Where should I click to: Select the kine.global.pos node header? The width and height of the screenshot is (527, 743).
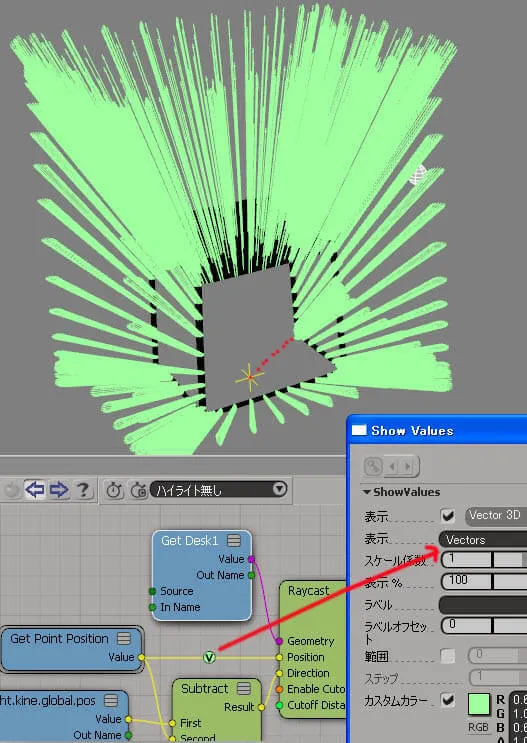[47, 700]
